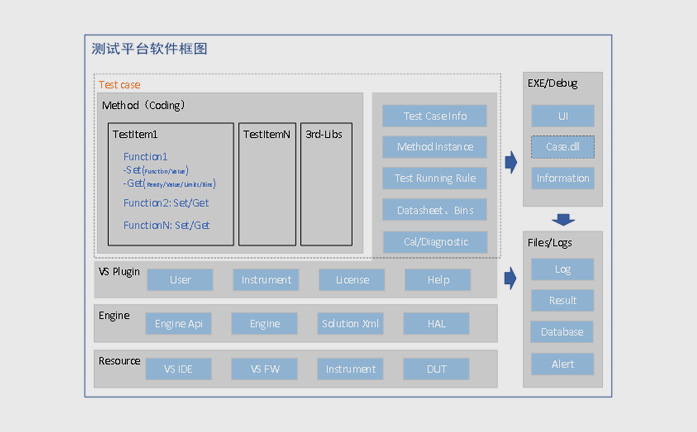Viewport: 697px width, 432px height.
Task: Select the DUT box
Action: click(436, 369)
